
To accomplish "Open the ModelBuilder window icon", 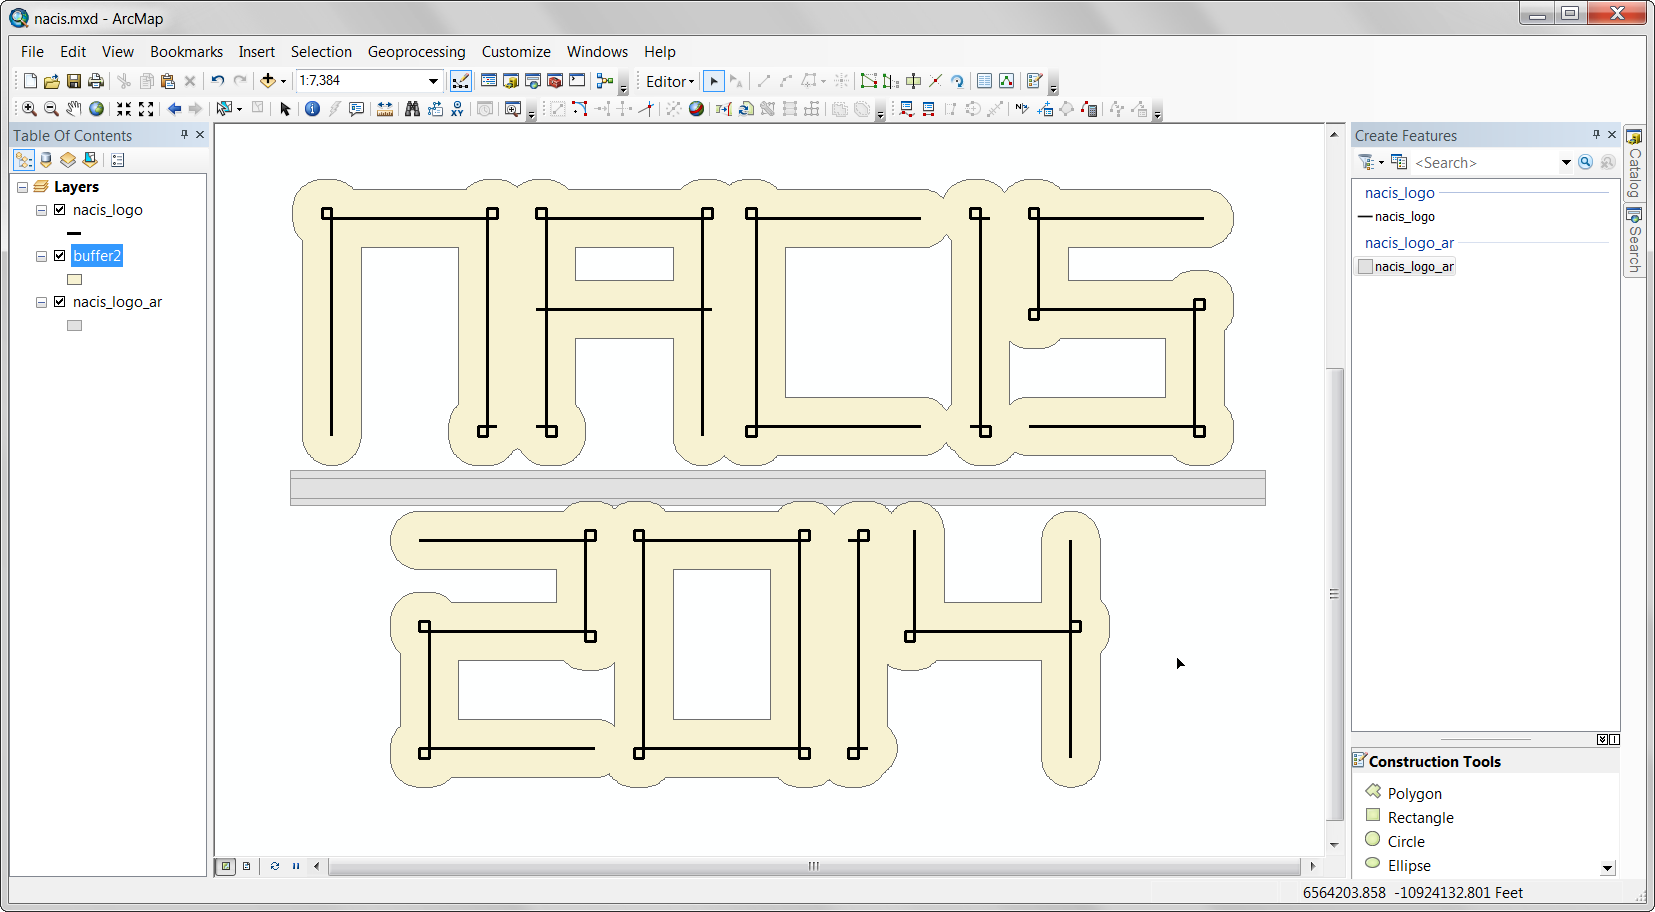I will [x=605, y=81].
